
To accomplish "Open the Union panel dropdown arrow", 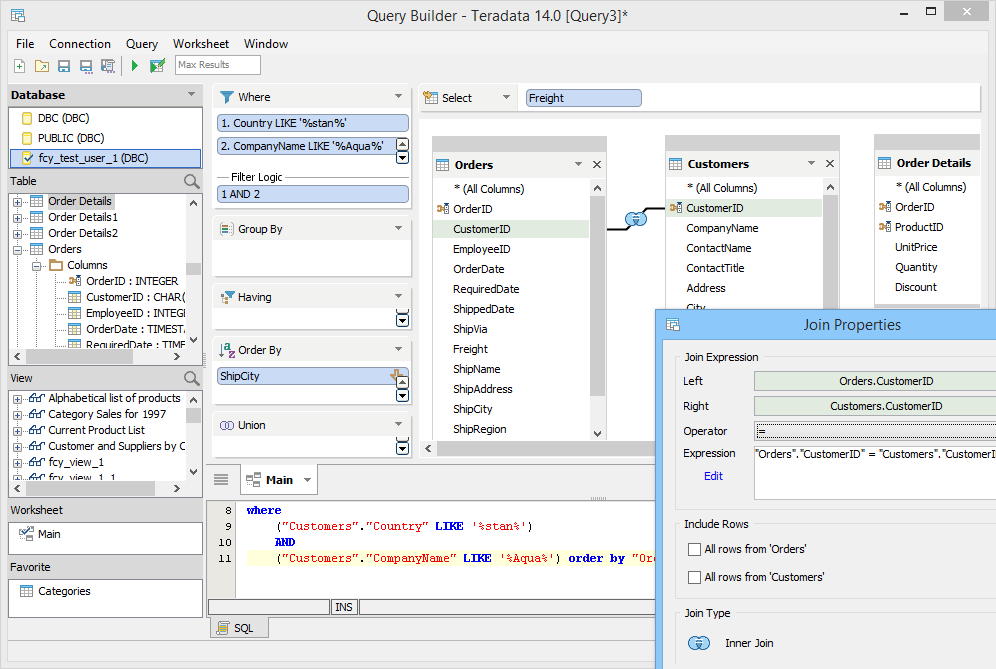I will (398, 424).
